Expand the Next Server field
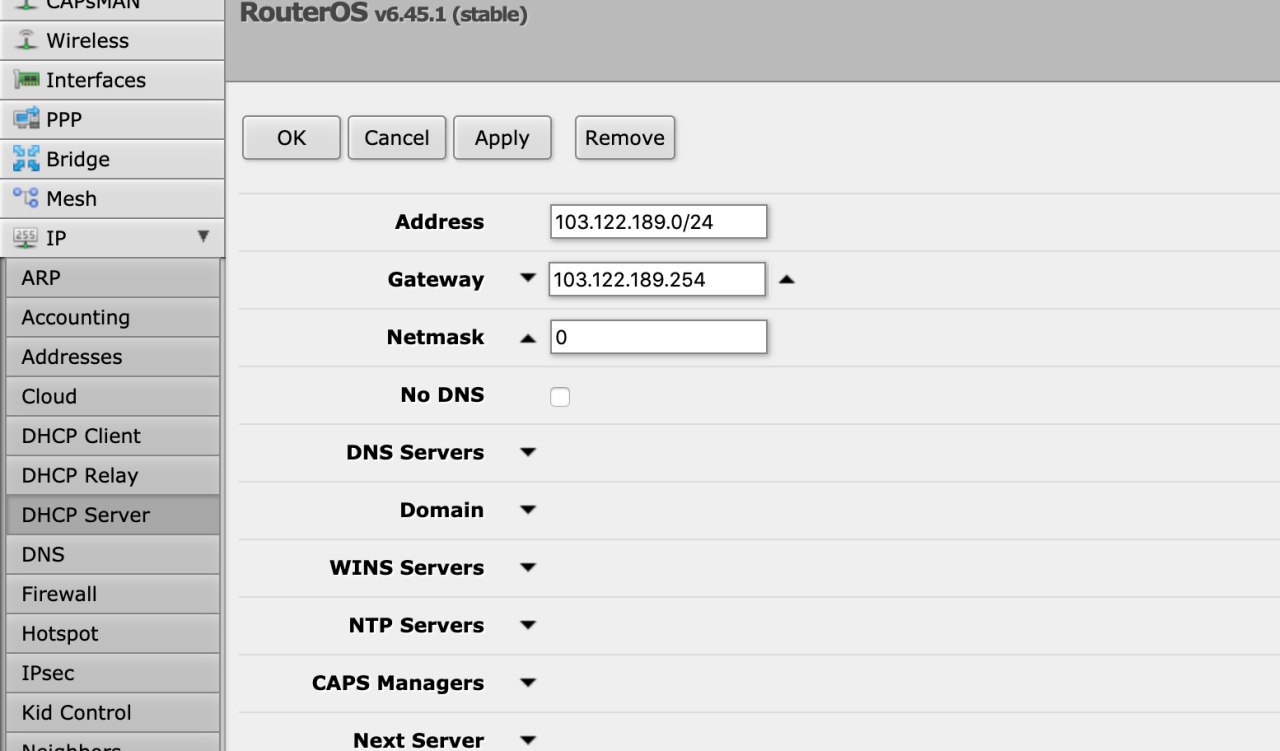This screenshot has width=1280, height=751. click(x=528, y=741)
